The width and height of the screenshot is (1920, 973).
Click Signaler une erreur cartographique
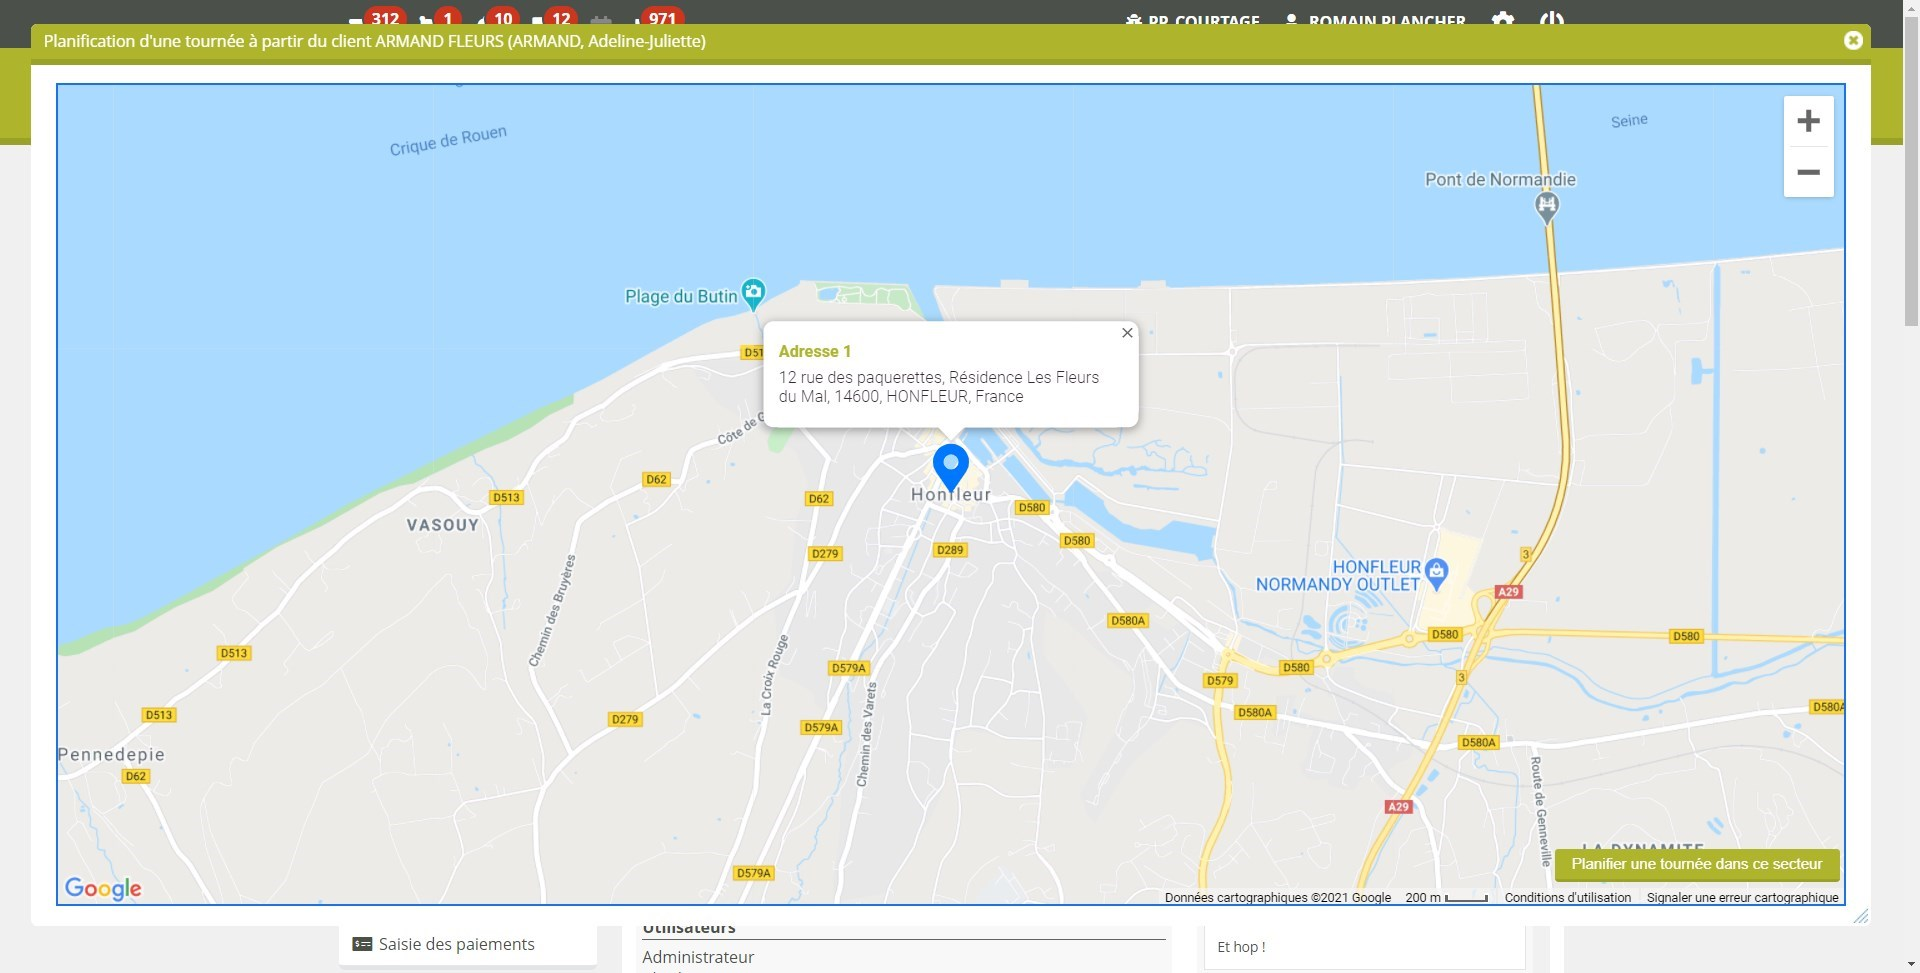(1742, 897)
